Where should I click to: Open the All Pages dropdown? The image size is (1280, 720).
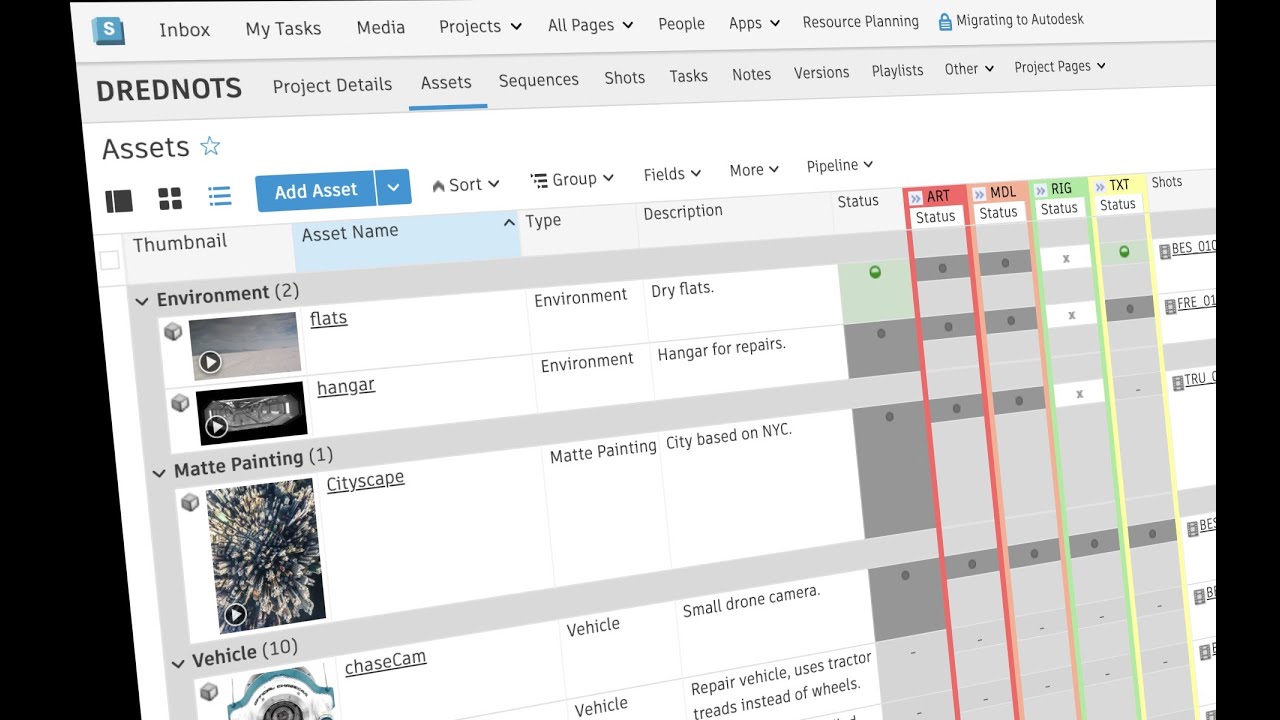[590, 25]
